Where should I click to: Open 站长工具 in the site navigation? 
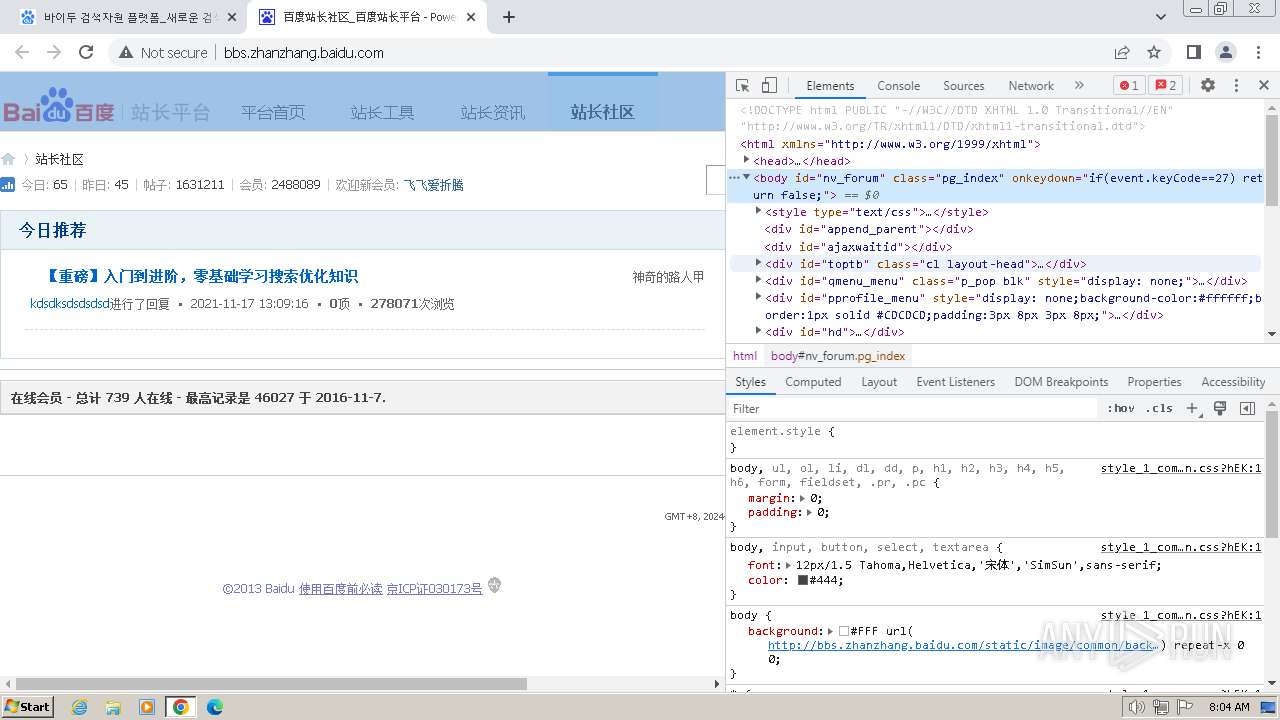382,112
